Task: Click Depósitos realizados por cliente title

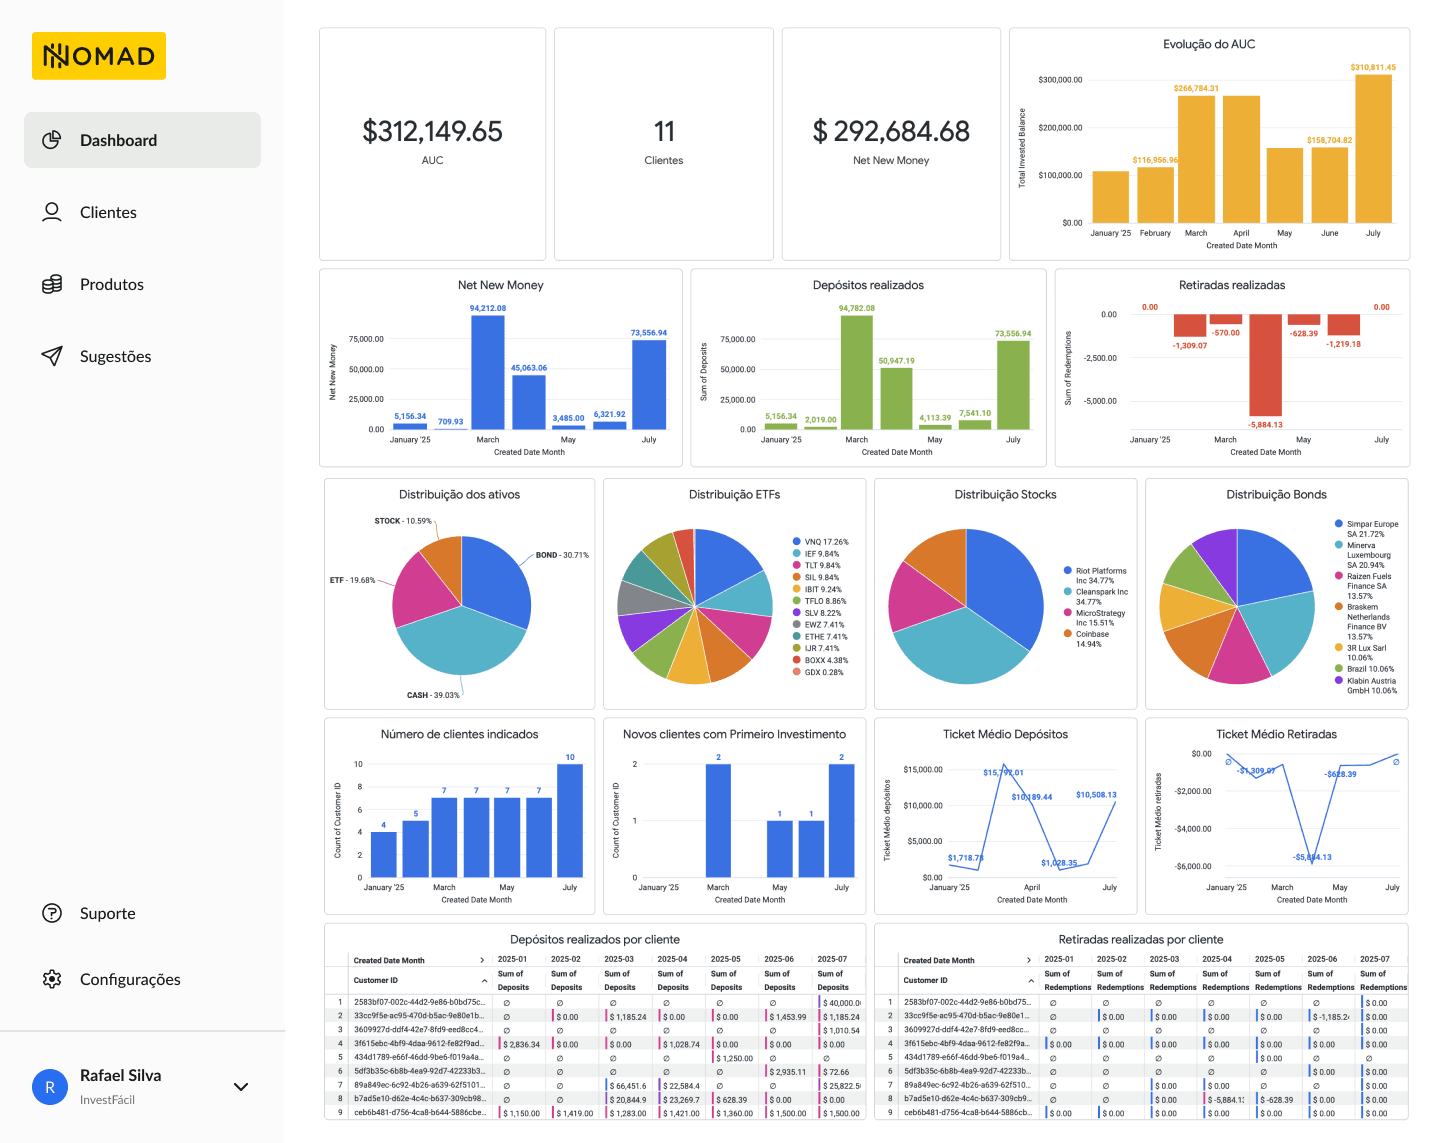Action: coord(595,939)
